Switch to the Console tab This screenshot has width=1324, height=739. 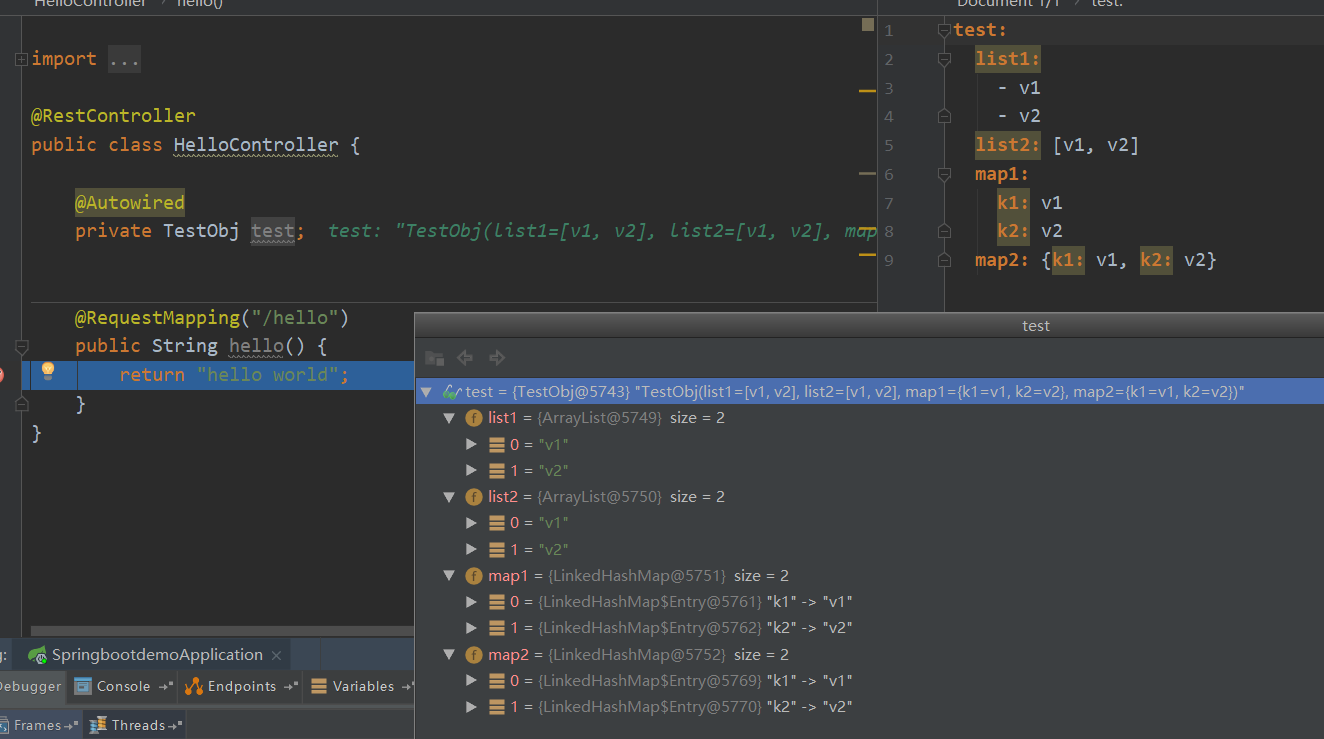123,686
